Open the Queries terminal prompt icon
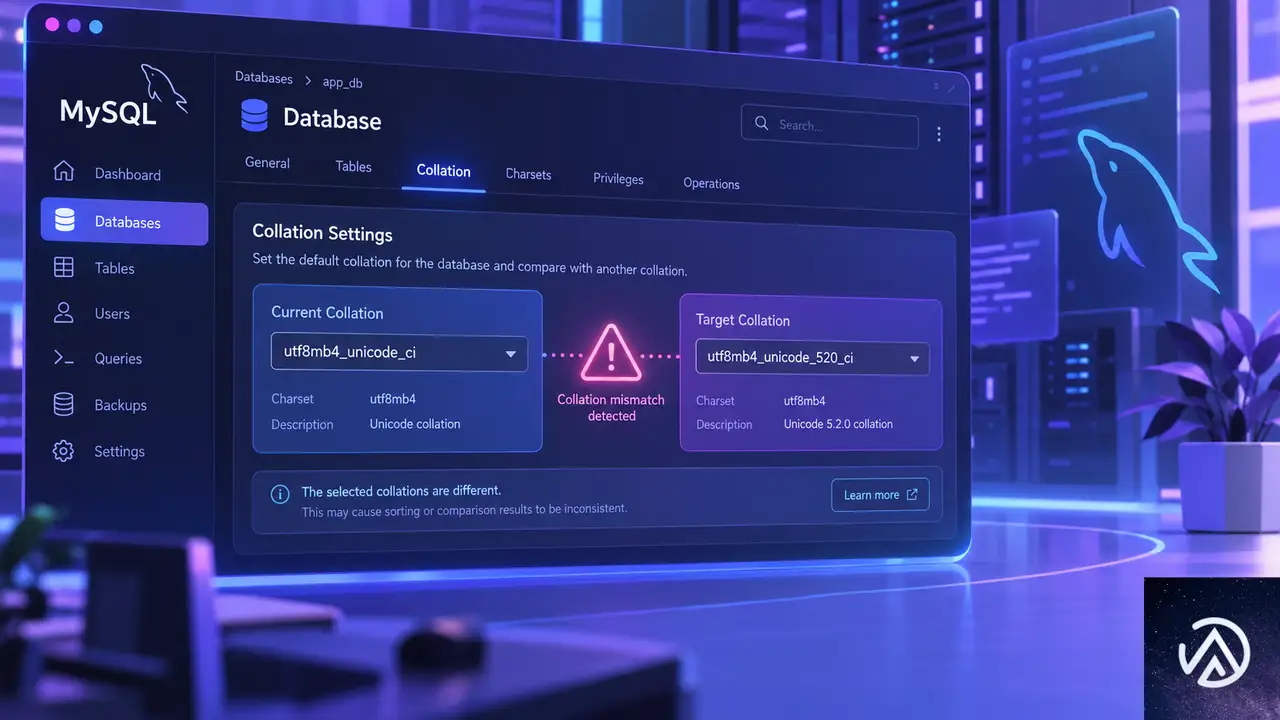This screenshot has height=720, width=1280. 64,358
